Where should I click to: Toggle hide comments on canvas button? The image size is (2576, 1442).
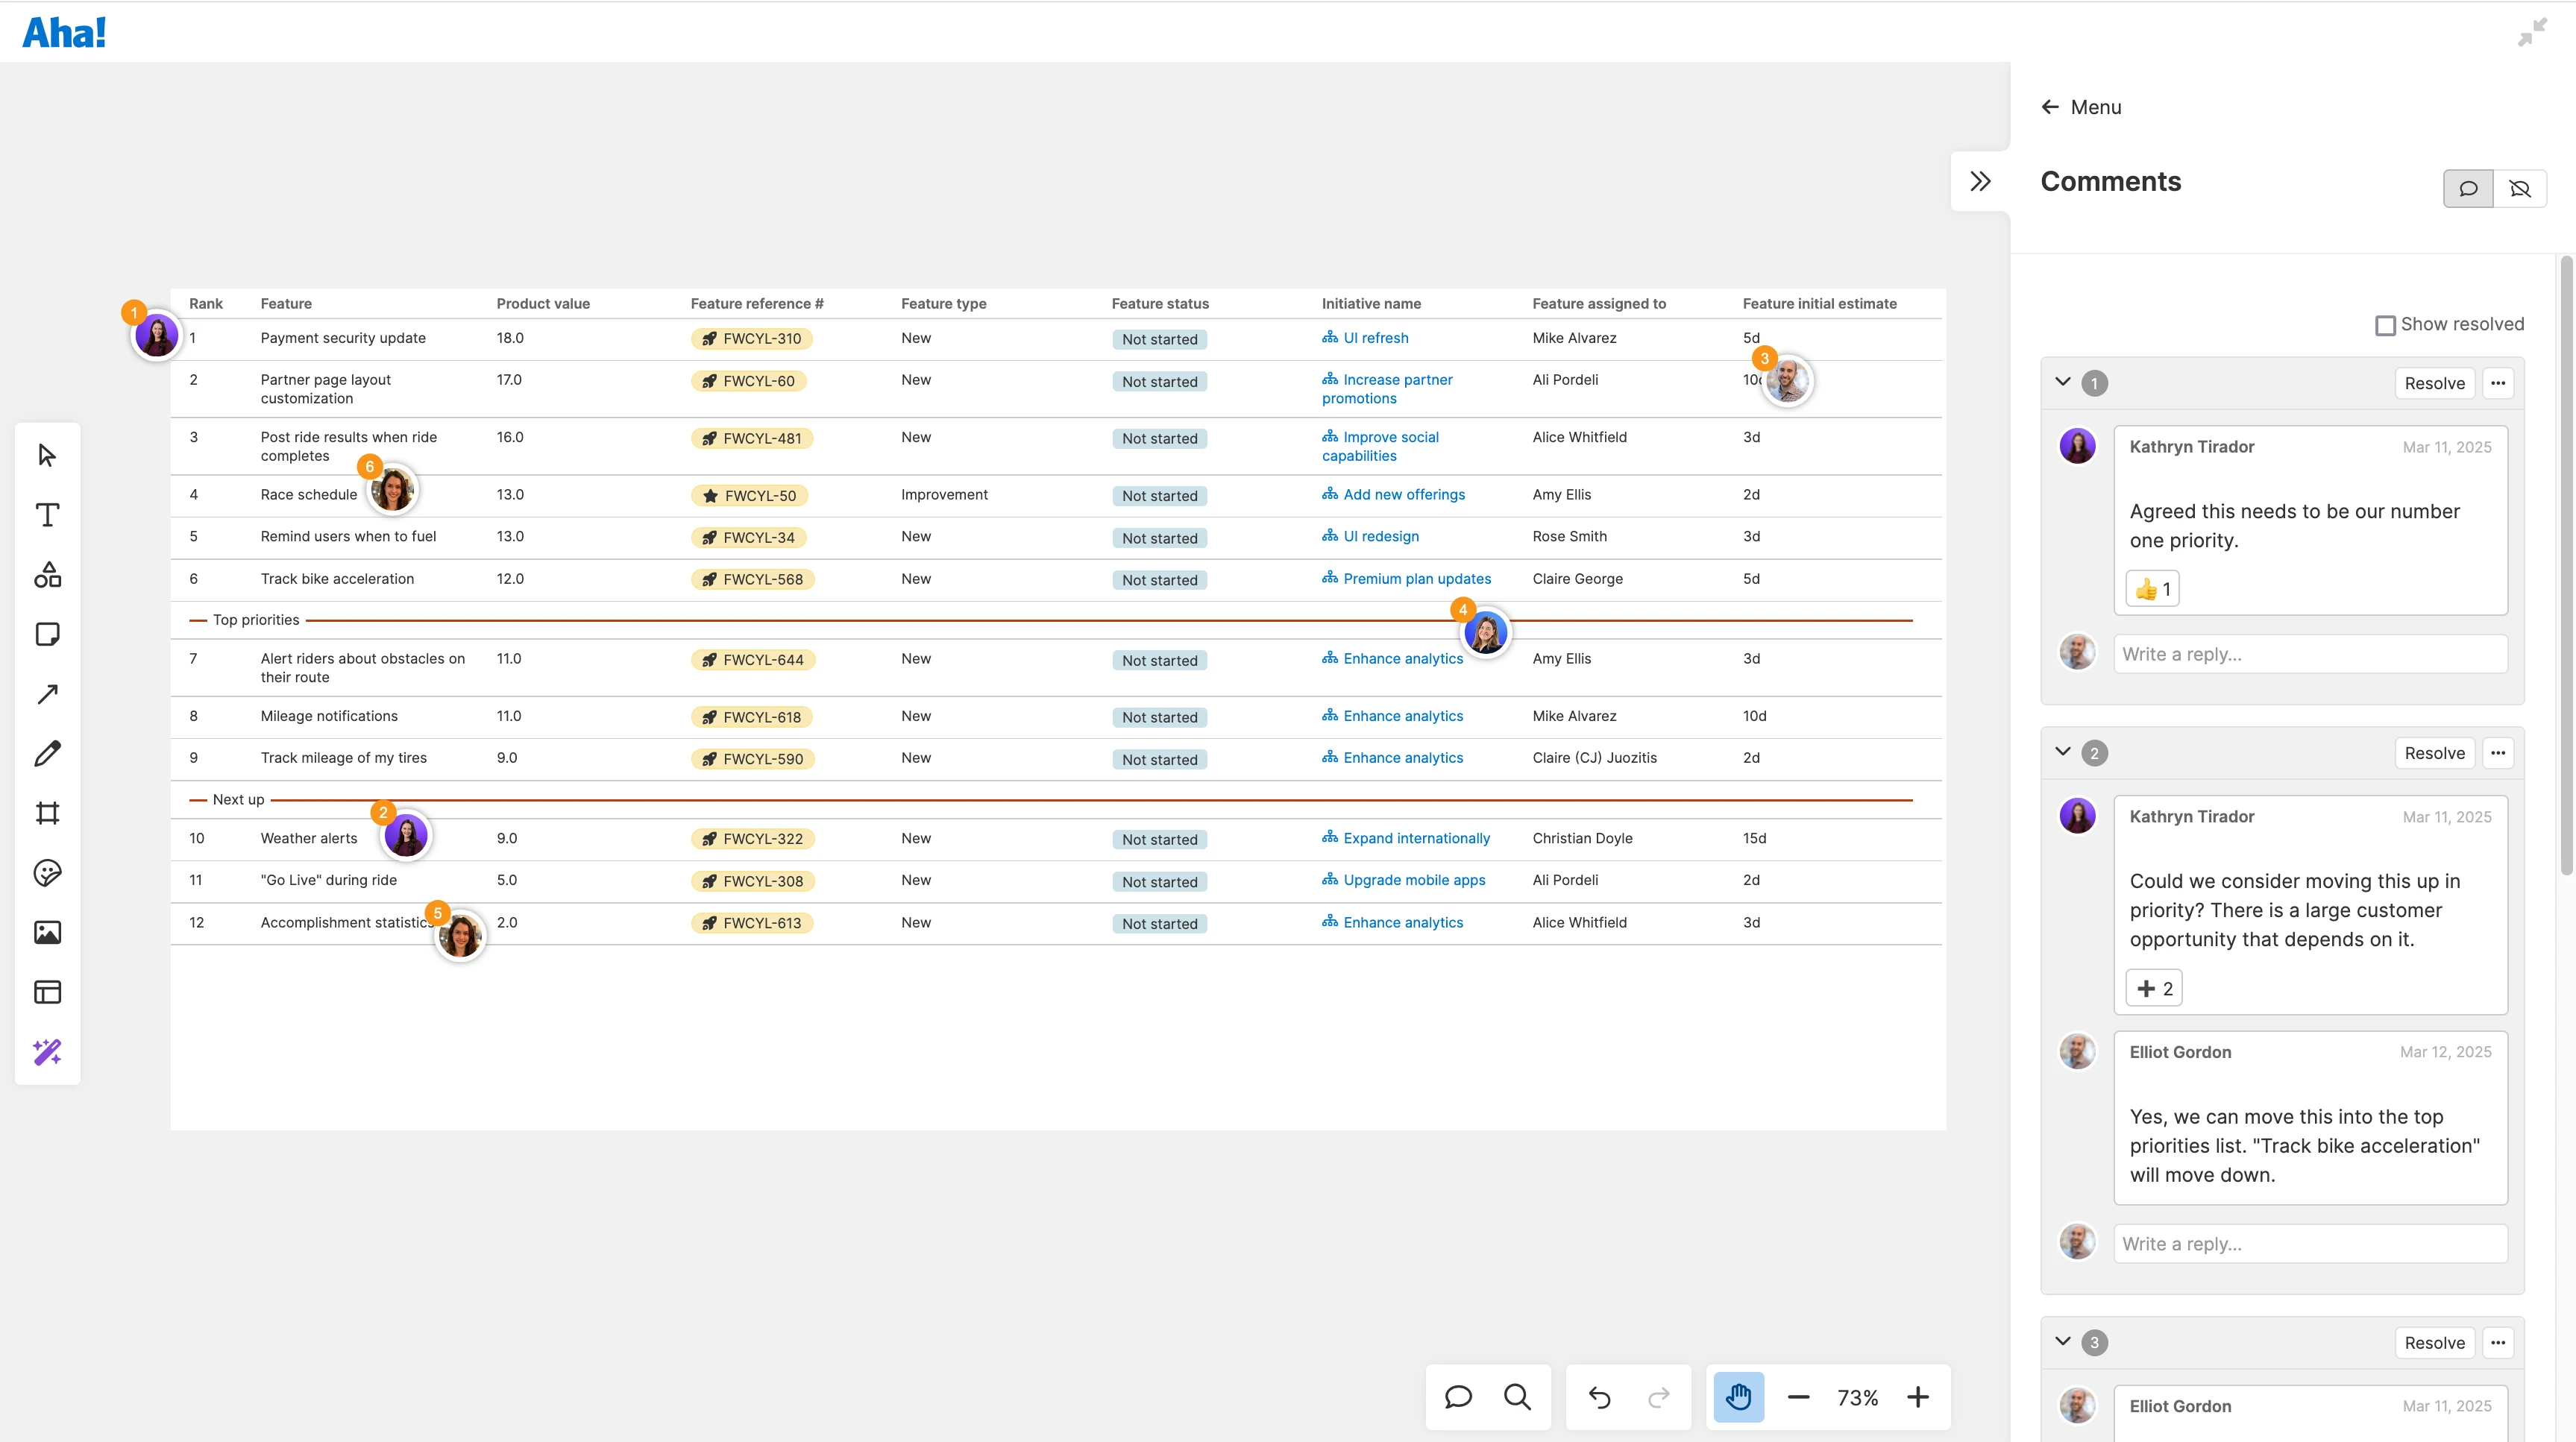2520,188
